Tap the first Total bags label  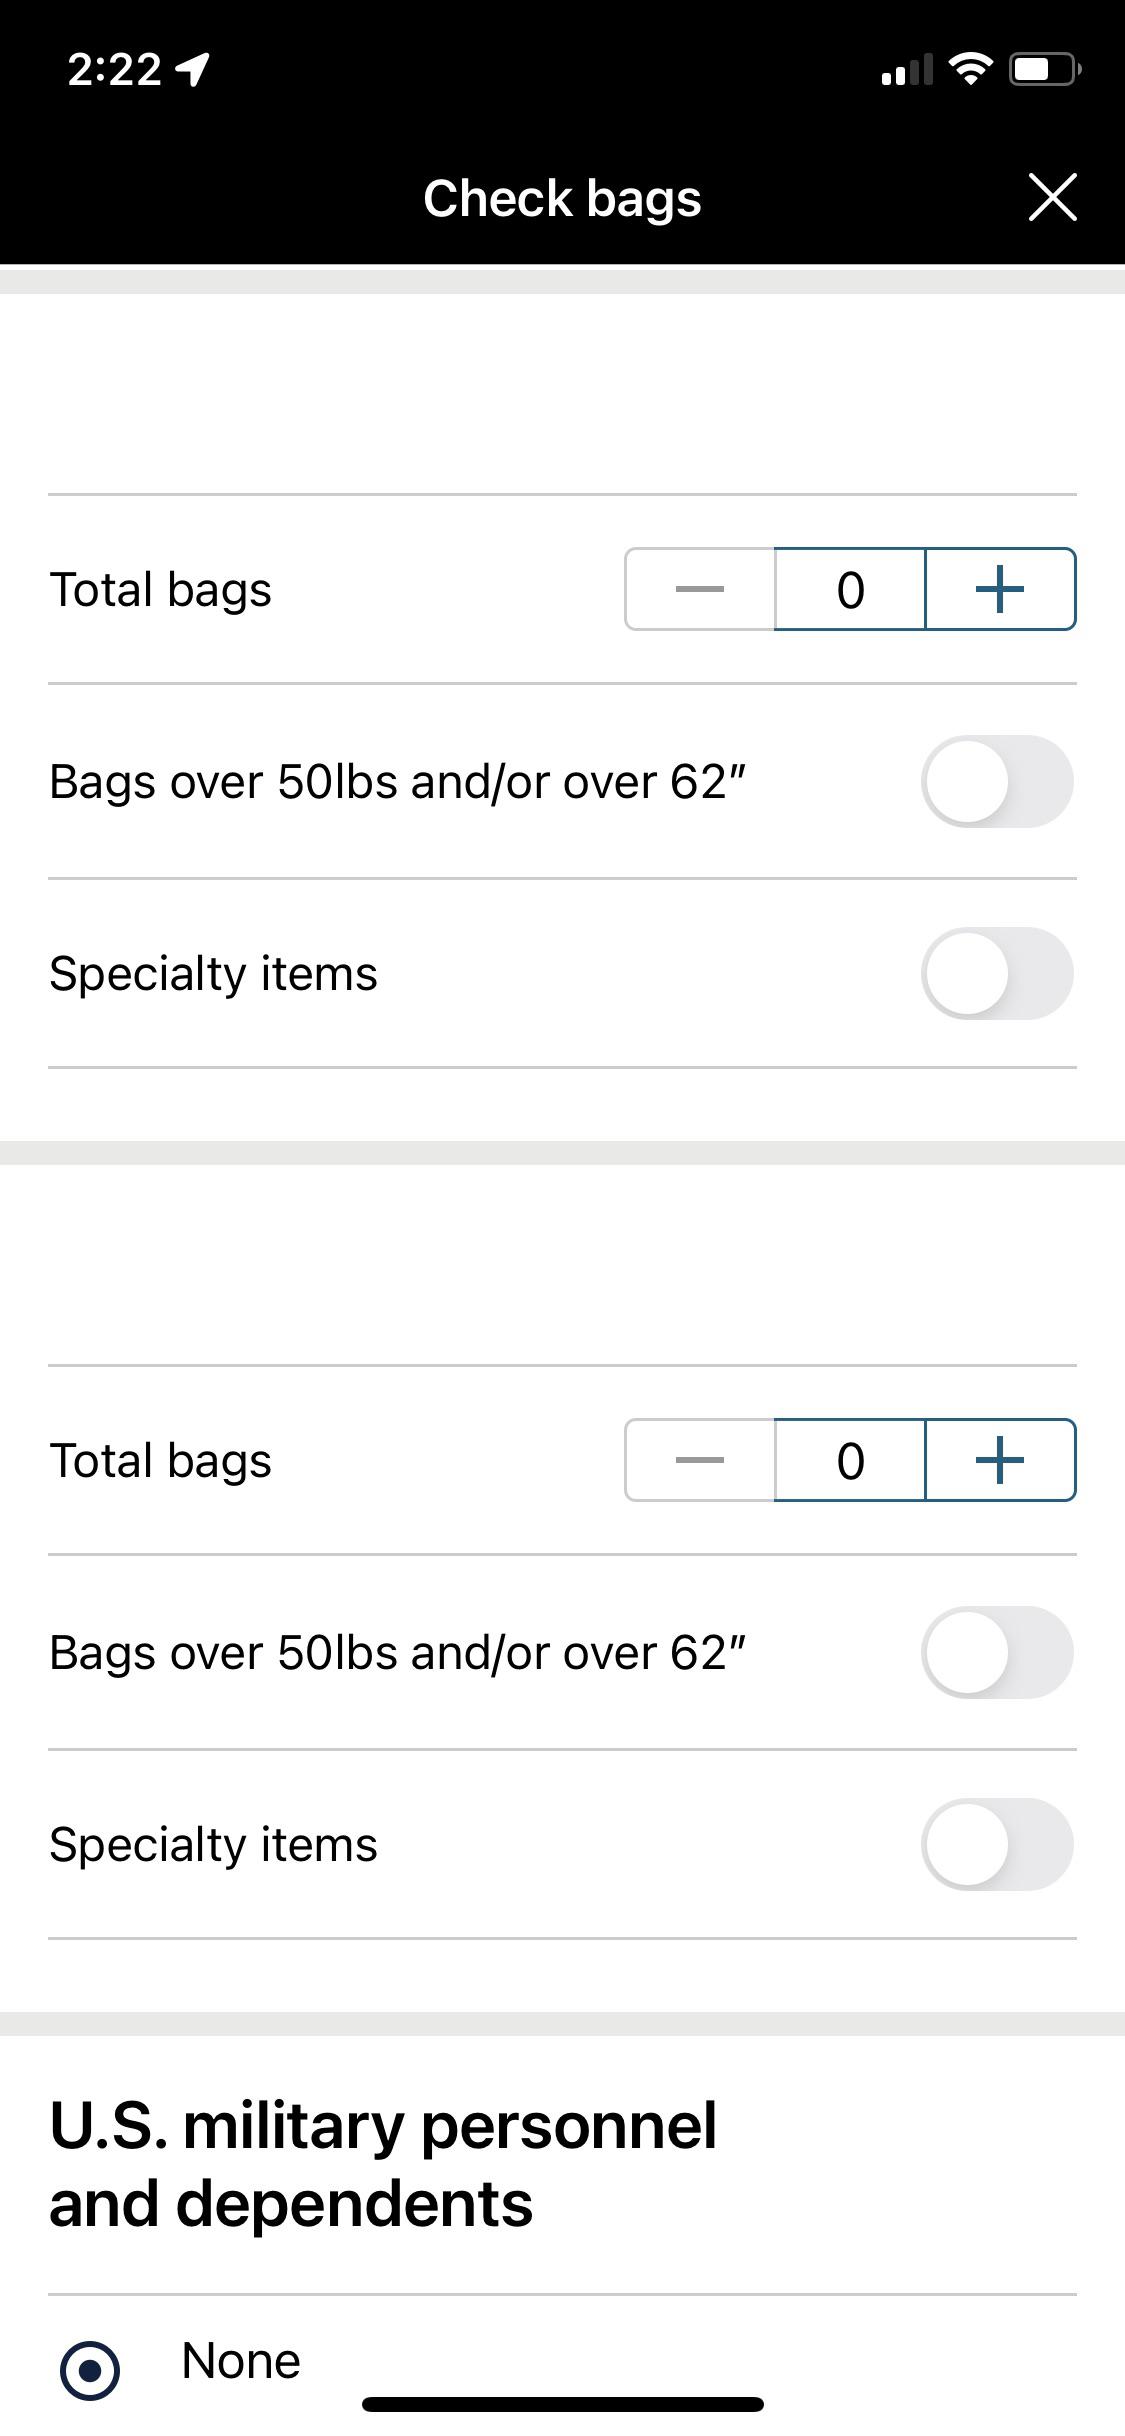click(160, 589)
